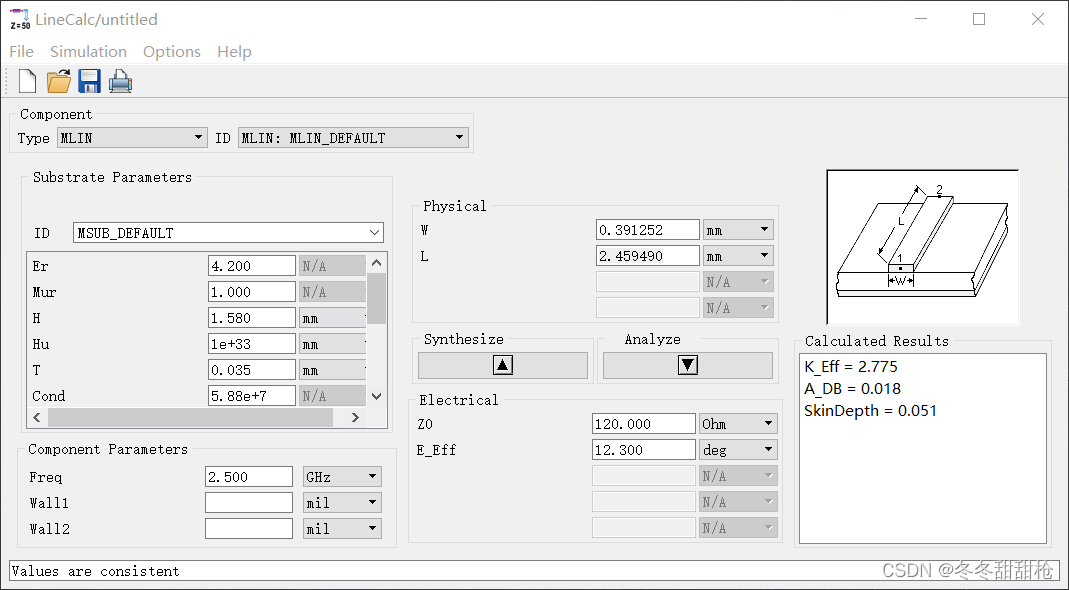Click the Analyze down-arrow button

[688, 365]
